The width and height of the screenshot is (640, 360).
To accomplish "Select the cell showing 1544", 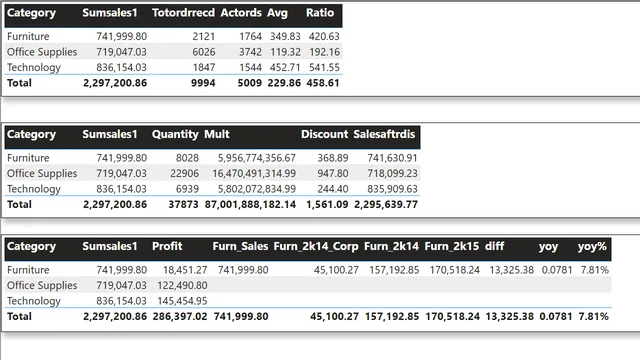I will click(250, 67).
